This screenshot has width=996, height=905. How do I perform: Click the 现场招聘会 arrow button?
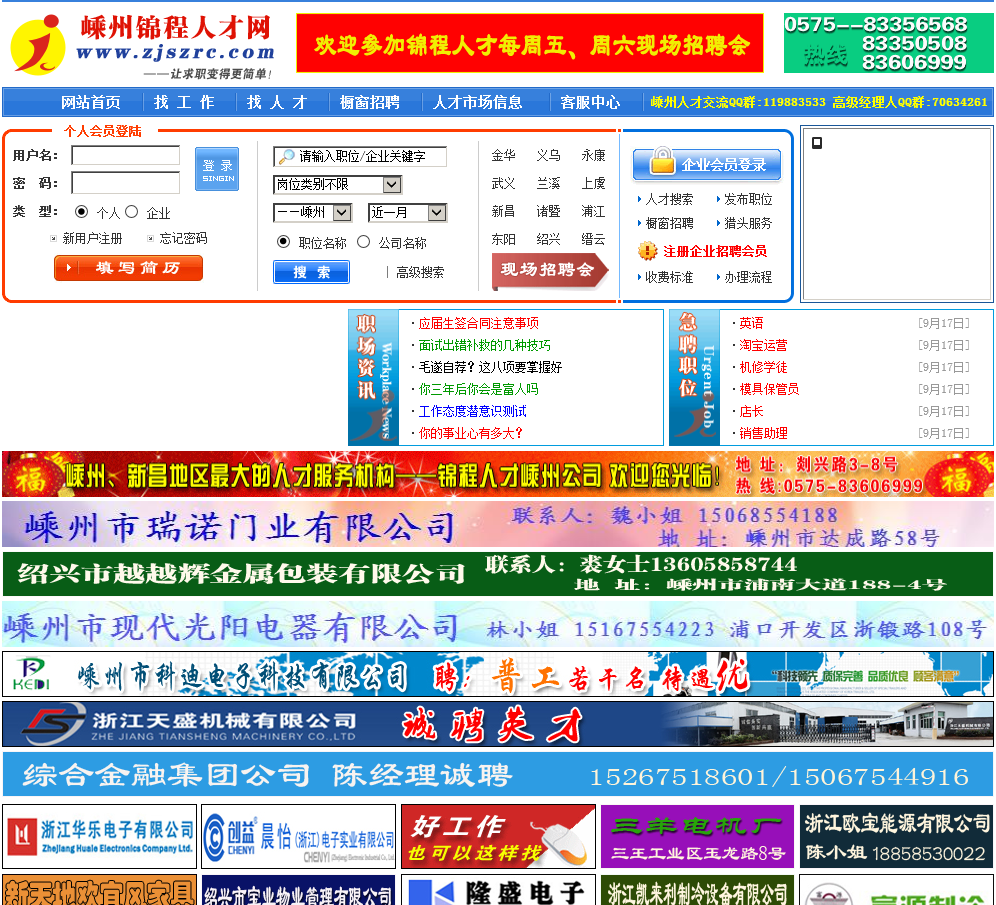coord(549,271)
